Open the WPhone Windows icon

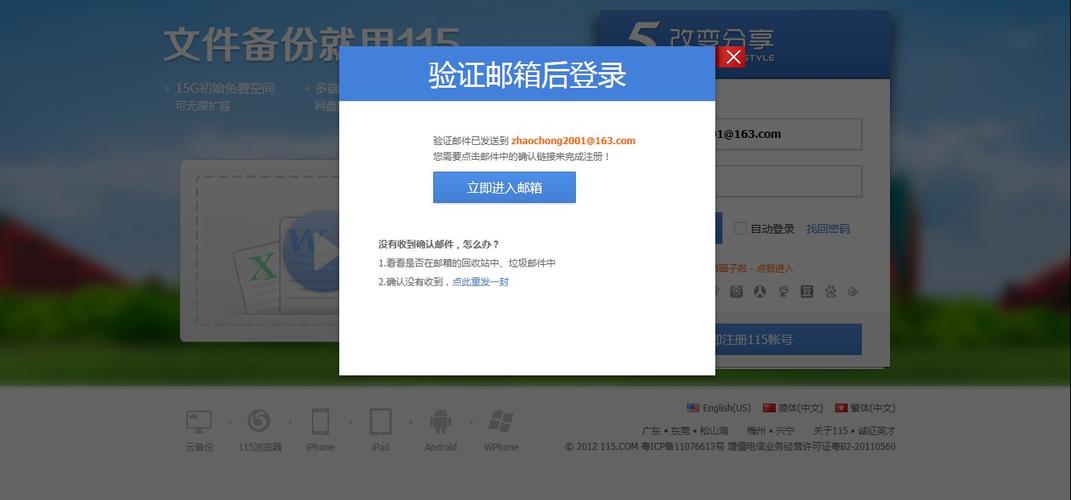(x=501, y=421)
